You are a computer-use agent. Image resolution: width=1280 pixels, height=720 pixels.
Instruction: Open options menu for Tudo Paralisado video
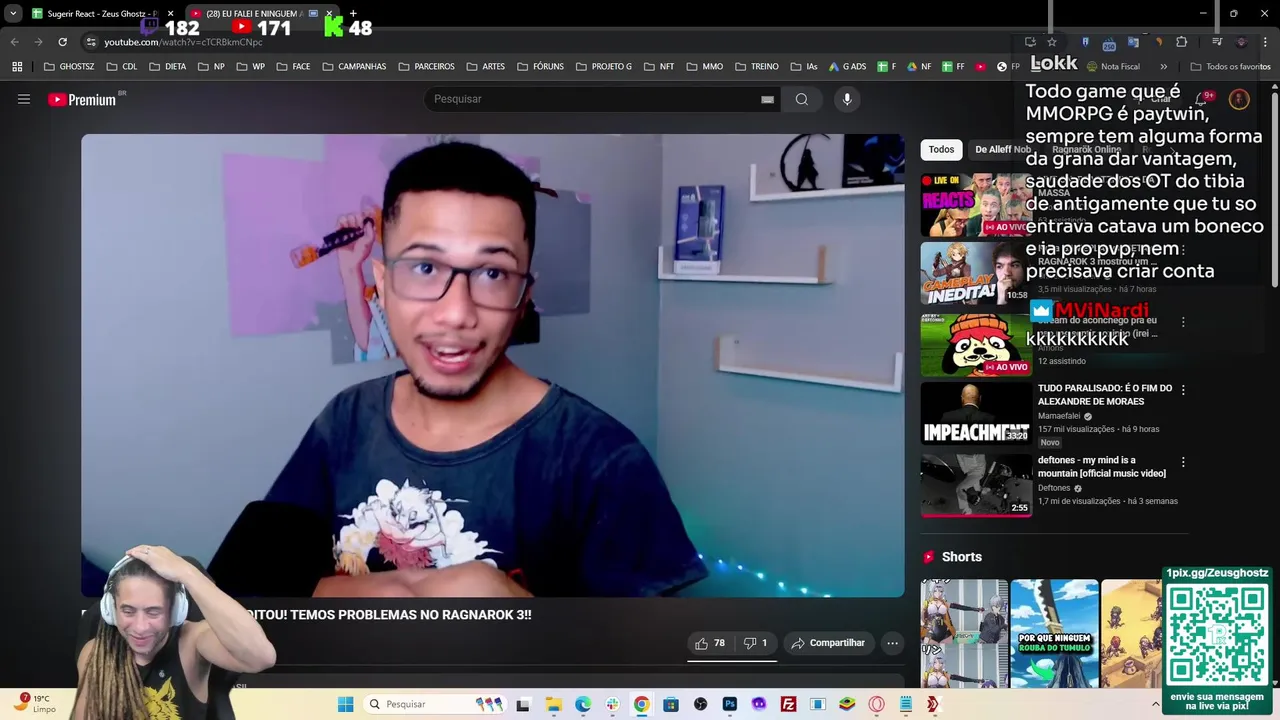pyautogui.click(x=1183, y=390)
